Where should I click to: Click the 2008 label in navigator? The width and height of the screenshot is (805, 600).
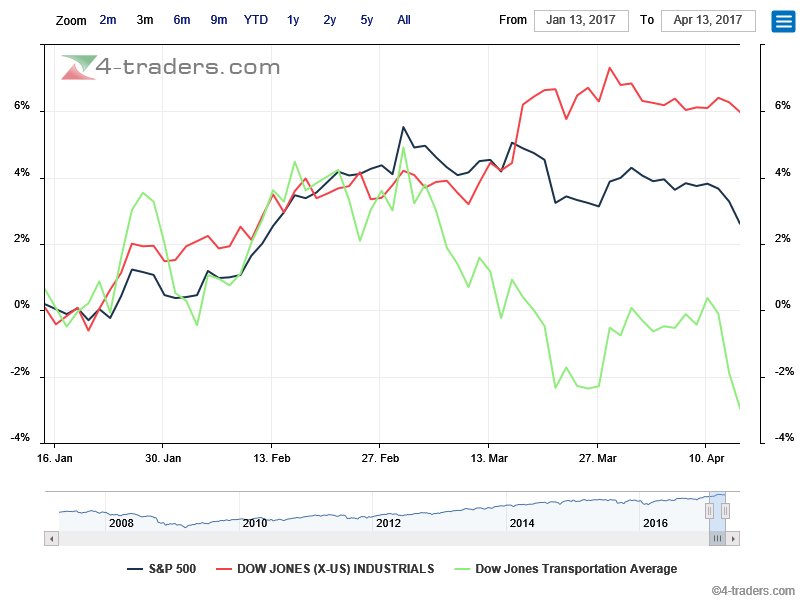(121, 523)
